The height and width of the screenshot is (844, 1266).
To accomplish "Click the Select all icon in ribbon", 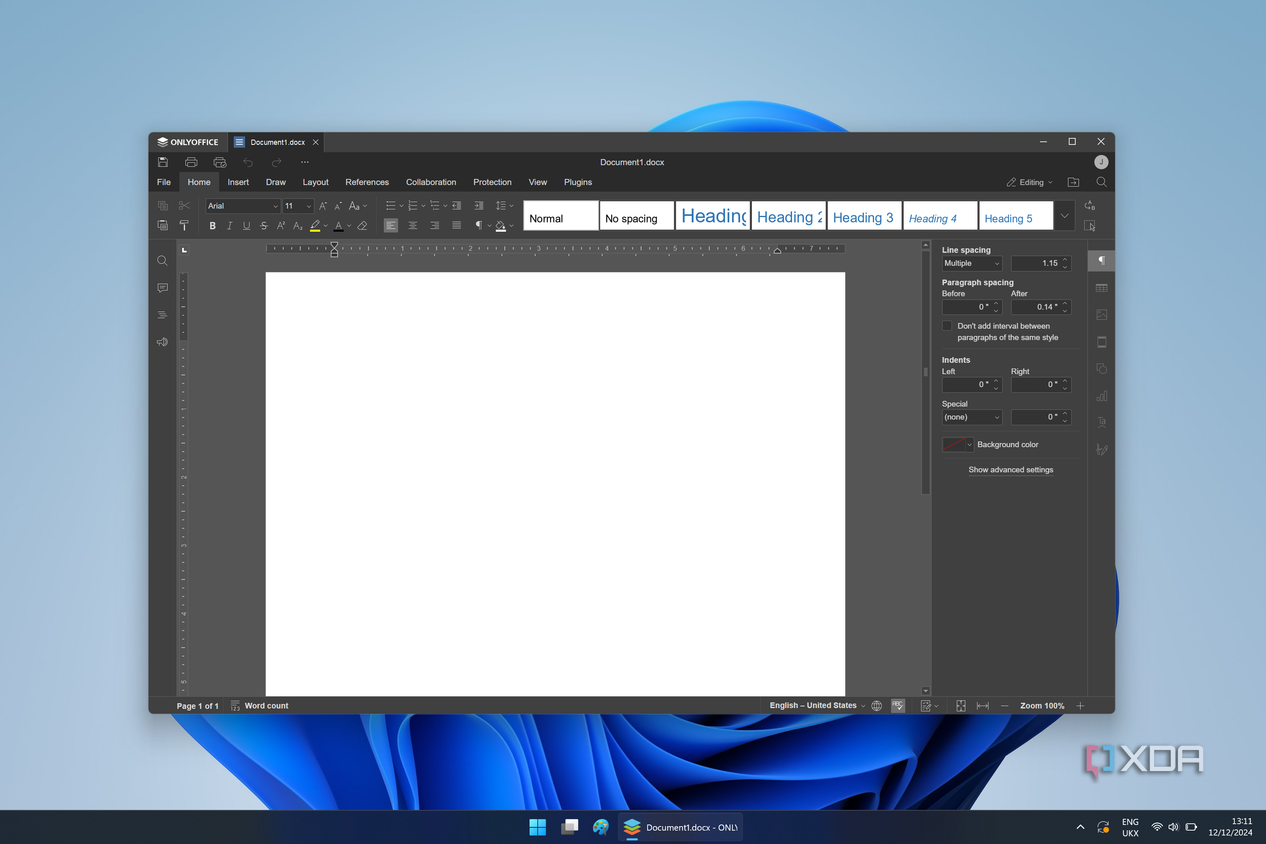I will click(1090, 226).
